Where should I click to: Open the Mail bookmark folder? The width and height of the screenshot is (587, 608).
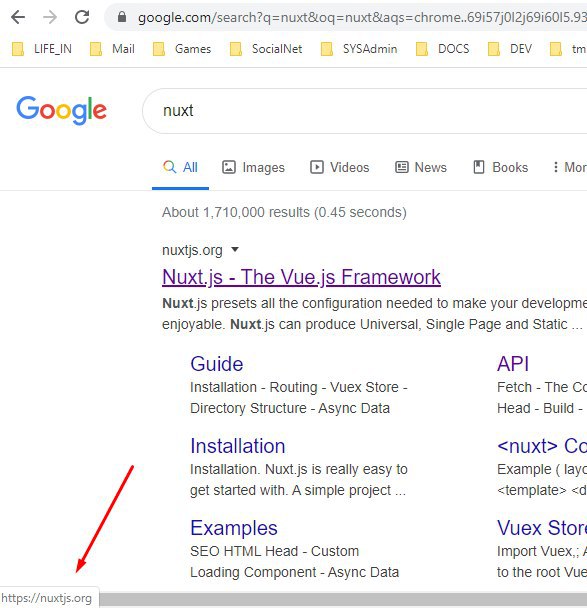[x=112, y=49]
